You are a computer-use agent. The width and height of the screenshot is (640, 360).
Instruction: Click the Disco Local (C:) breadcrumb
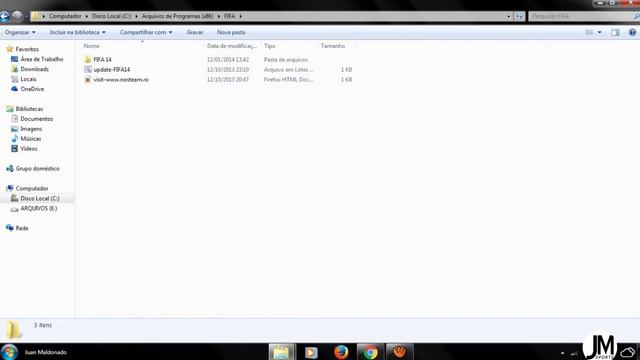(x=111, y=16)
